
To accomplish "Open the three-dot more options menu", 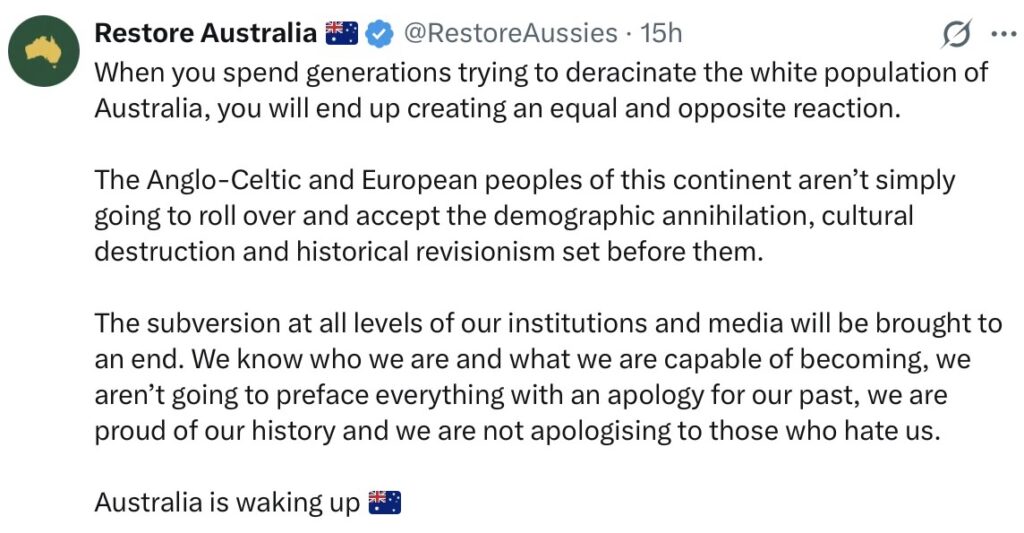I will pos(1002,34).
